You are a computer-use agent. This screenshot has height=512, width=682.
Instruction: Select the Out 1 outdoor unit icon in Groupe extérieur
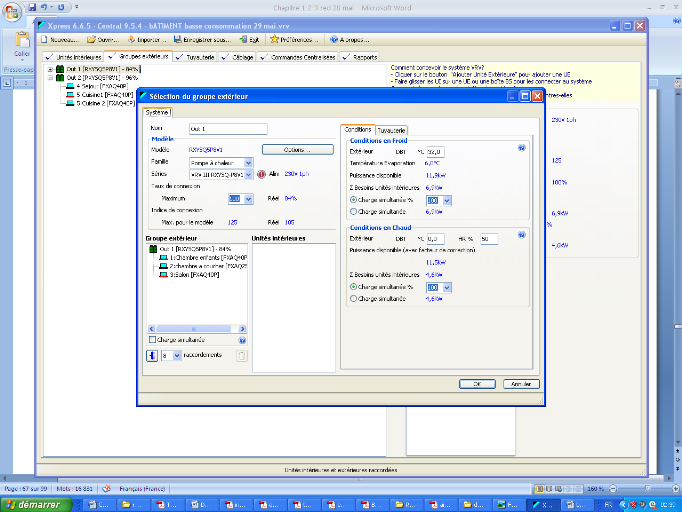pos(154,248)
